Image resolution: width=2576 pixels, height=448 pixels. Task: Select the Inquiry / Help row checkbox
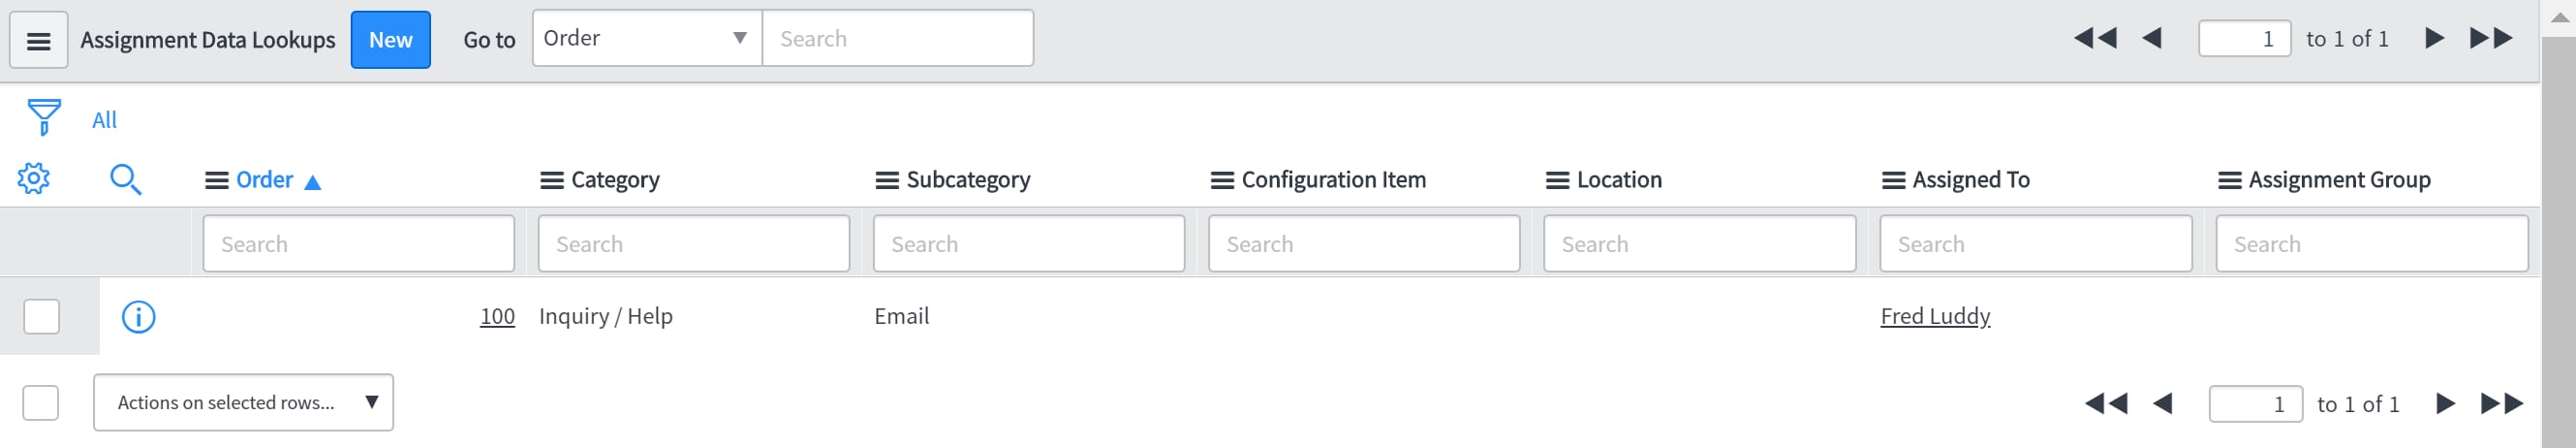[41, 317]
